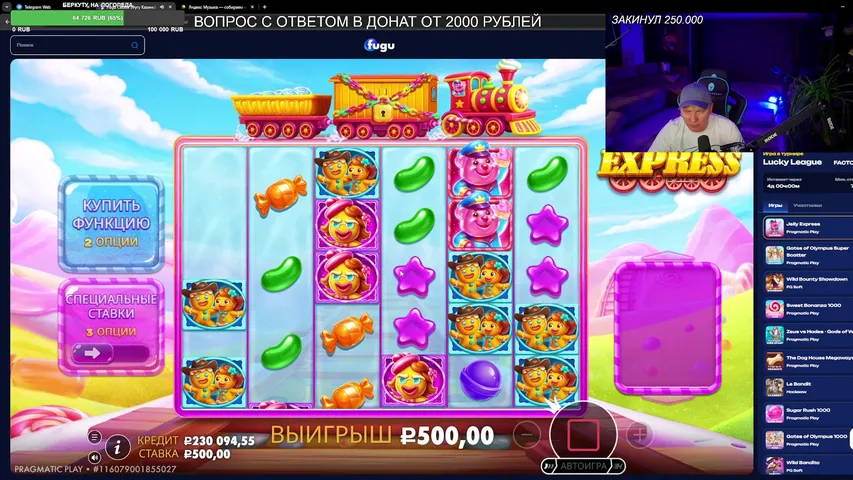Mute the slot game sound
The image size is (853, 480).
tap(94, 457)
